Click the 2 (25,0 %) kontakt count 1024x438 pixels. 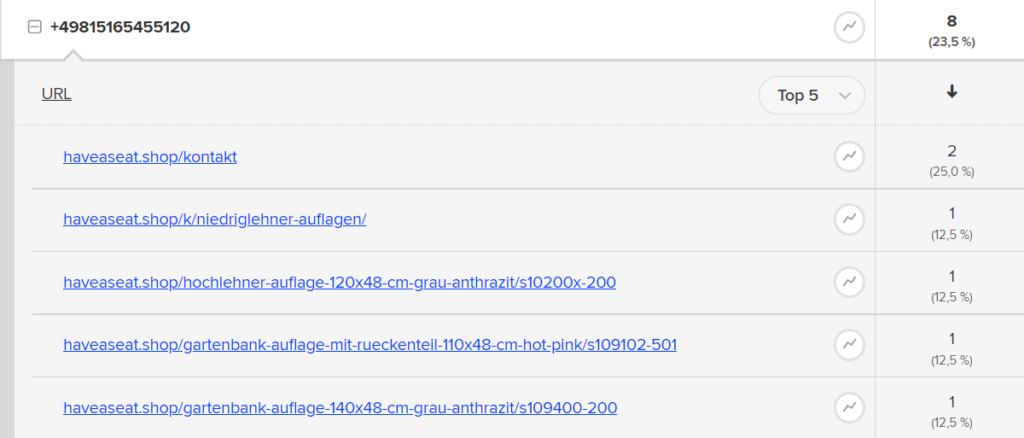(952, 160)
